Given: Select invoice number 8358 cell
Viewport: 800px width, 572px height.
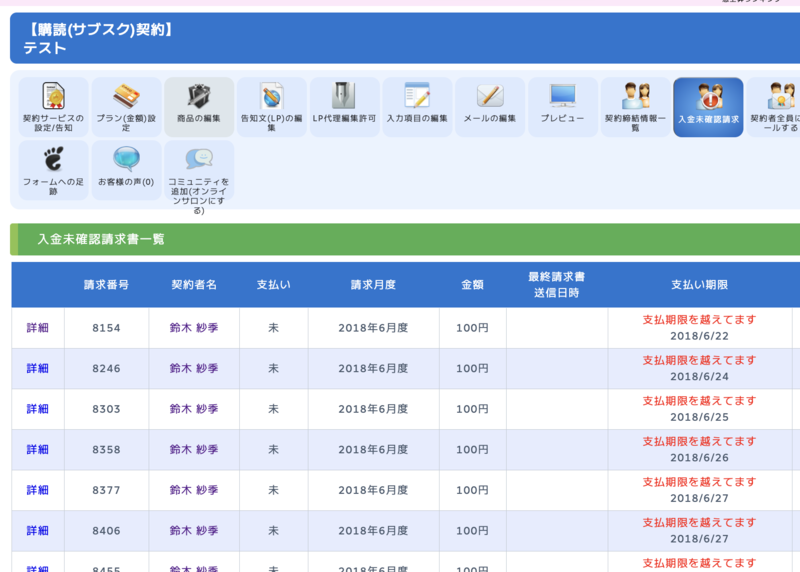Looking at the screenshot, I should pos(106,450).
